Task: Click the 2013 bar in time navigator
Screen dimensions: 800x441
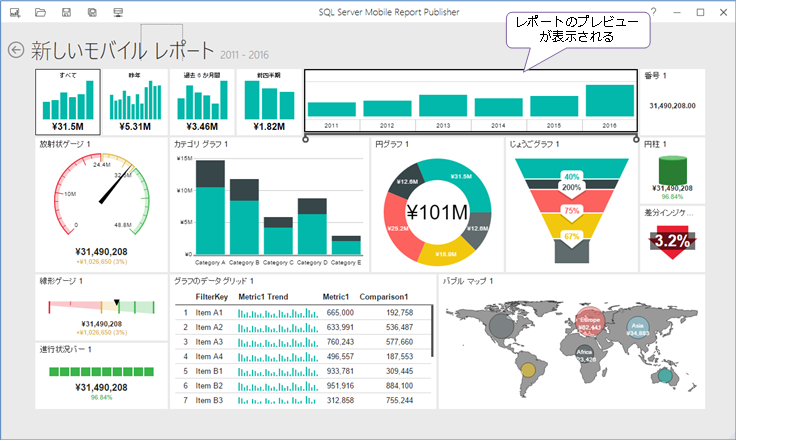Action: [x=443, y=106]
